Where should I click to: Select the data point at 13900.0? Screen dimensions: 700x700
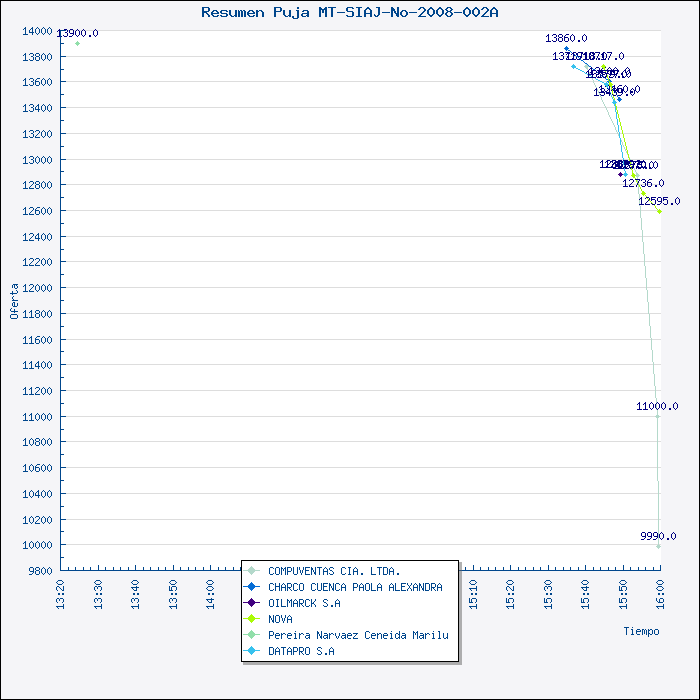pyautogui.click(x=77, y=43)
